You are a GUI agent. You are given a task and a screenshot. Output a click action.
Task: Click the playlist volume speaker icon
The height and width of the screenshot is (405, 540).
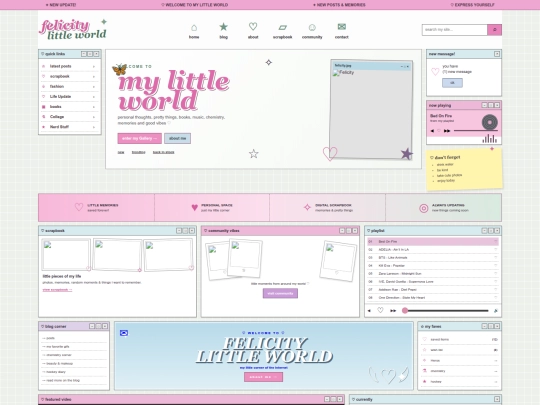click(496, 311)
